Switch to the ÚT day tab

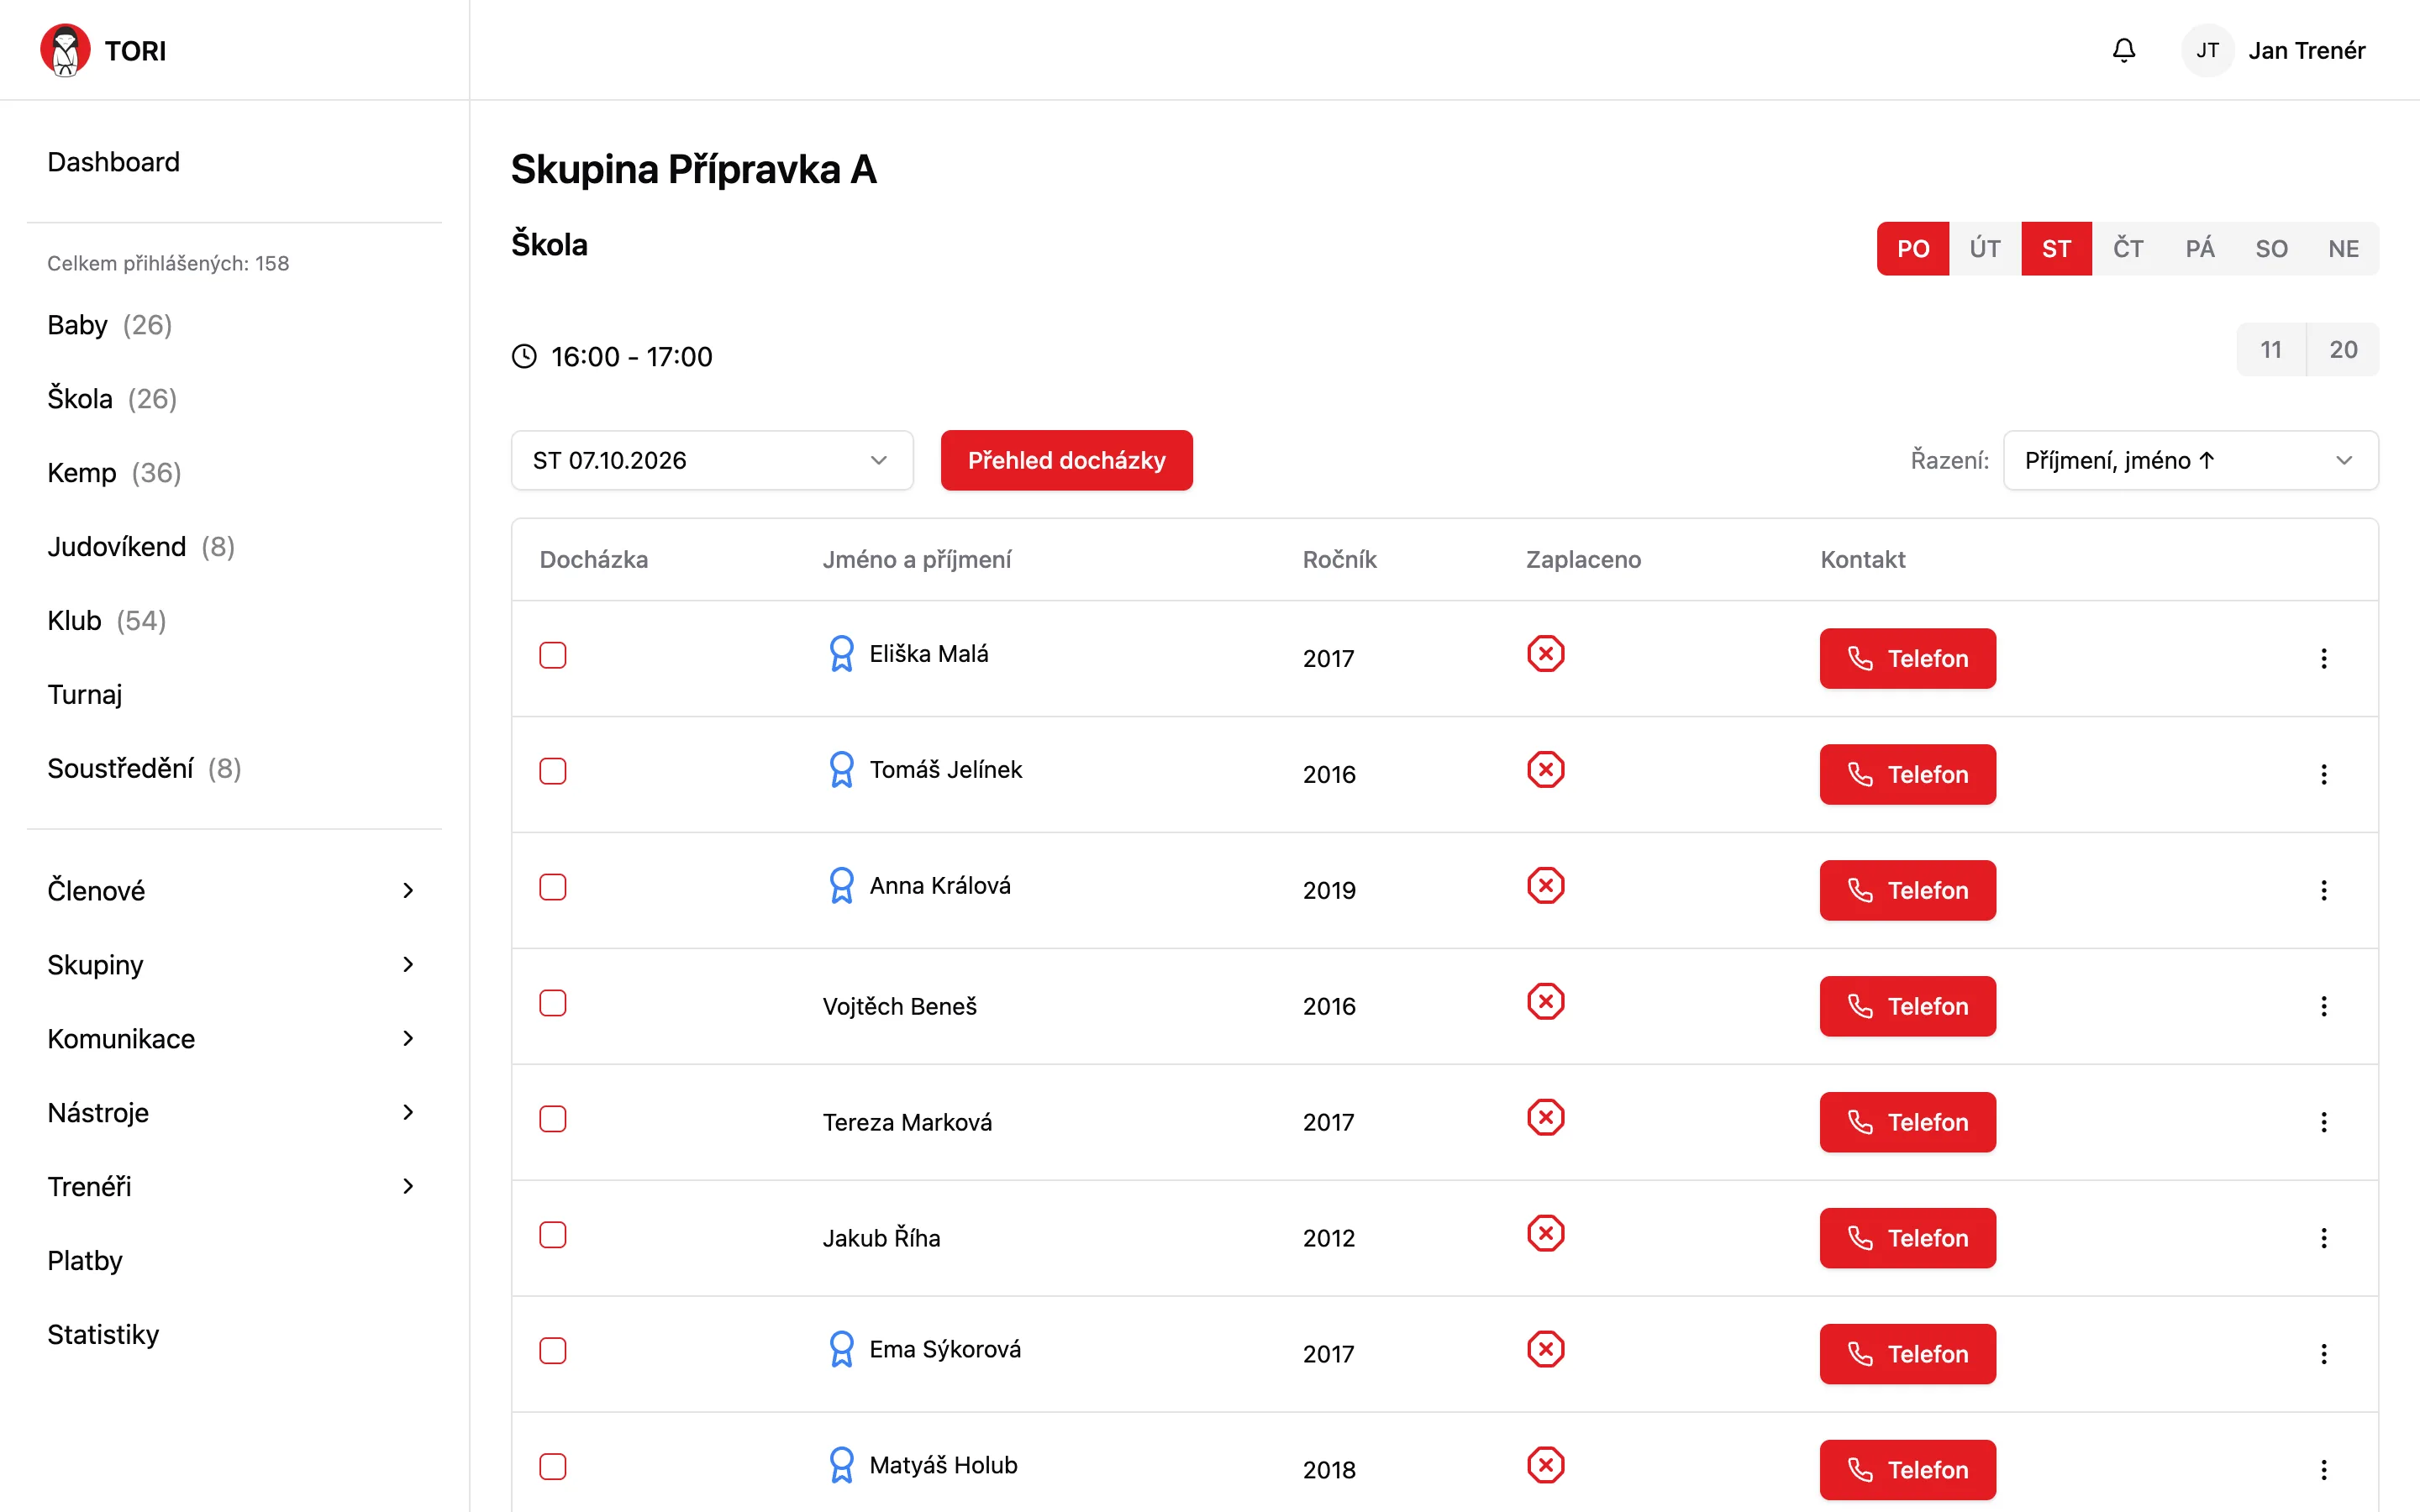point(1985,248)
